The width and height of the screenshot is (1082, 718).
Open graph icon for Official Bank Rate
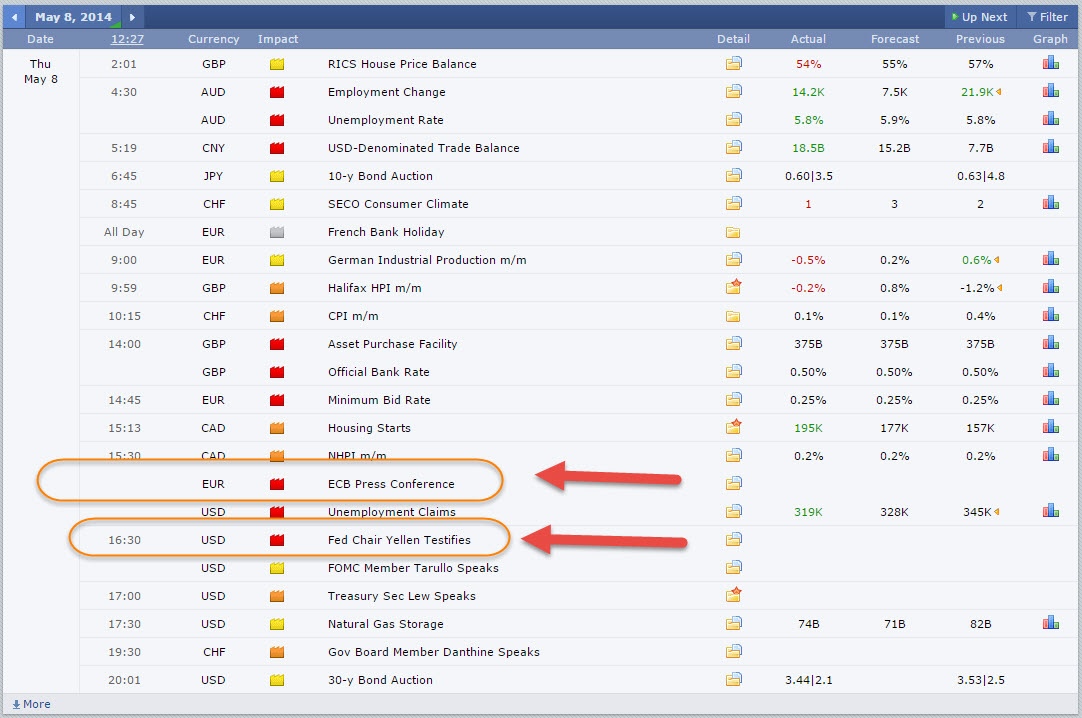tap(1050, 371)
